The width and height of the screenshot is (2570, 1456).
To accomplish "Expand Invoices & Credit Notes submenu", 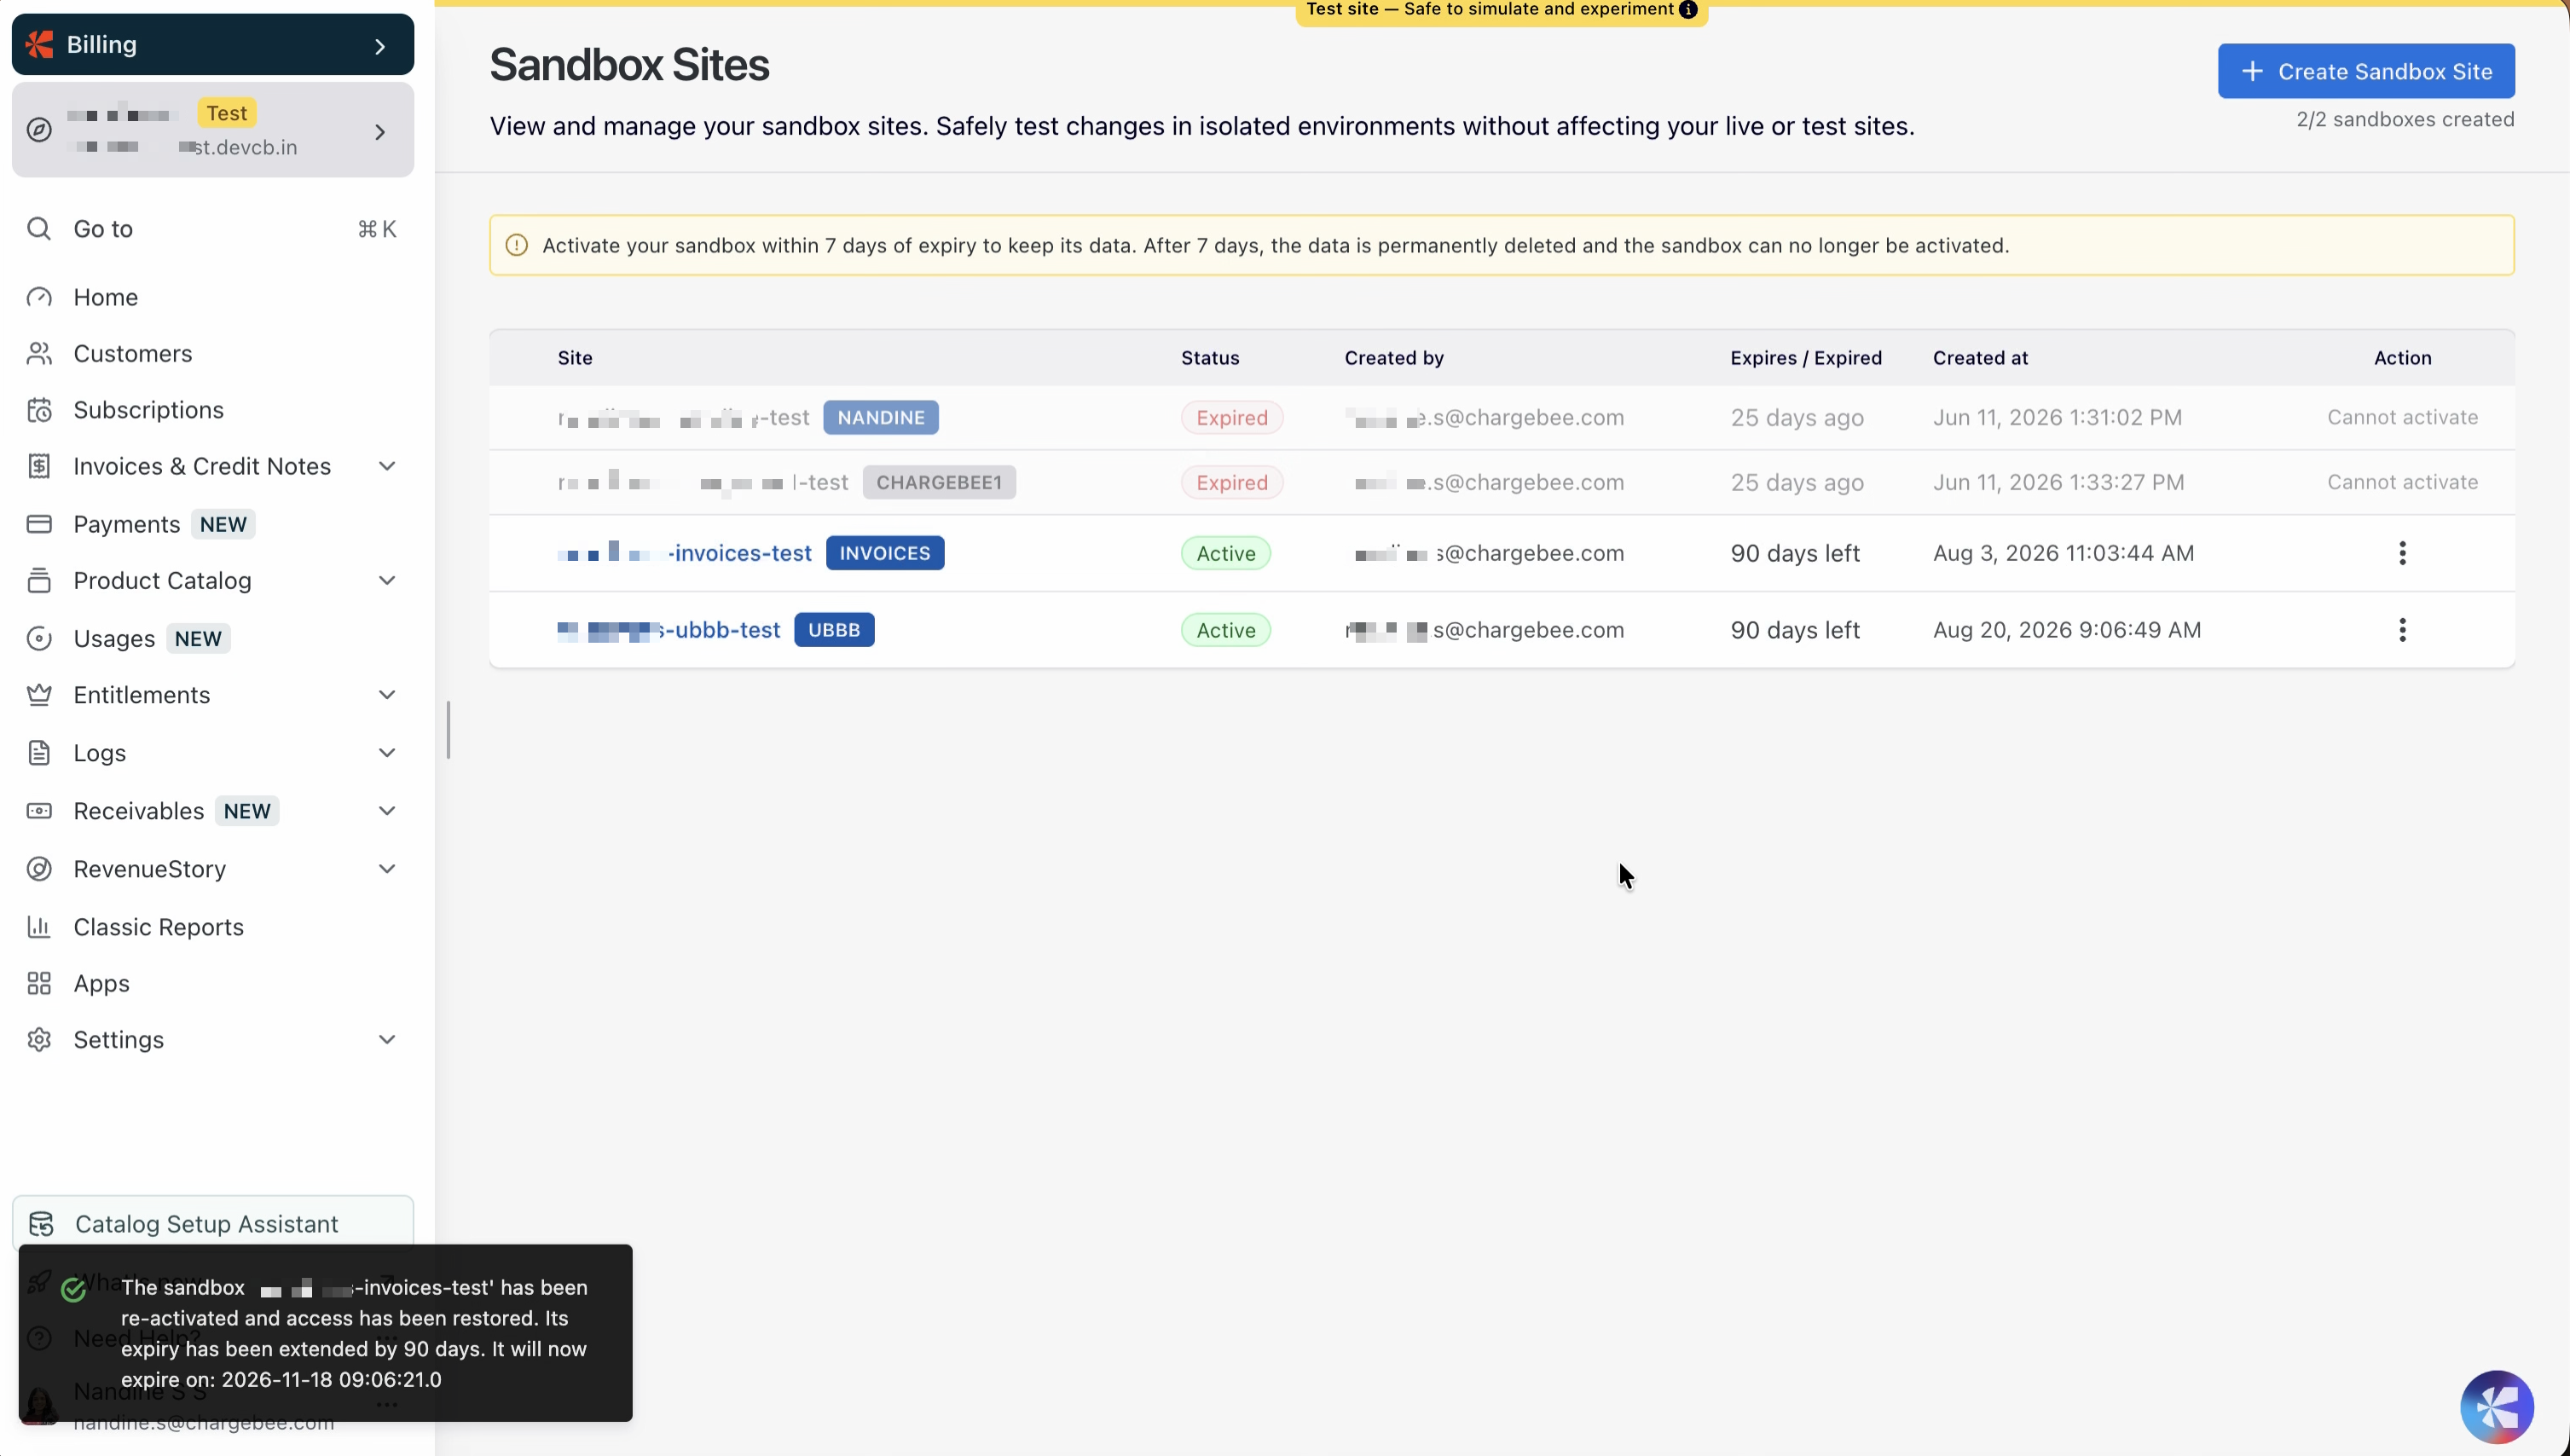I will pos(387,466).
